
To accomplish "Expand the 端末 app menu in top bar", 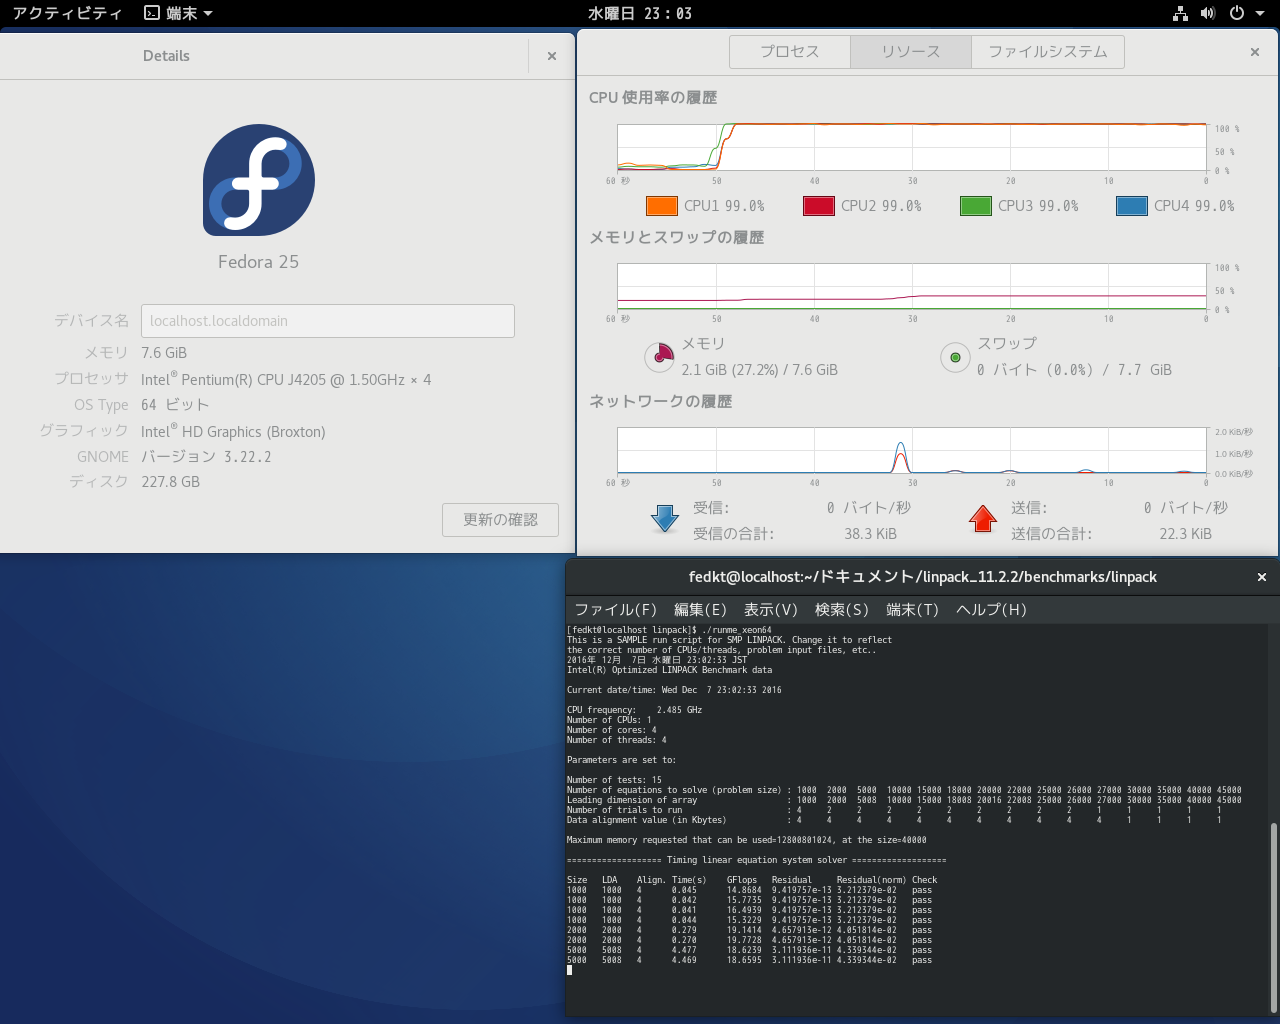I will pyautogui.click(x=179, y=13).
